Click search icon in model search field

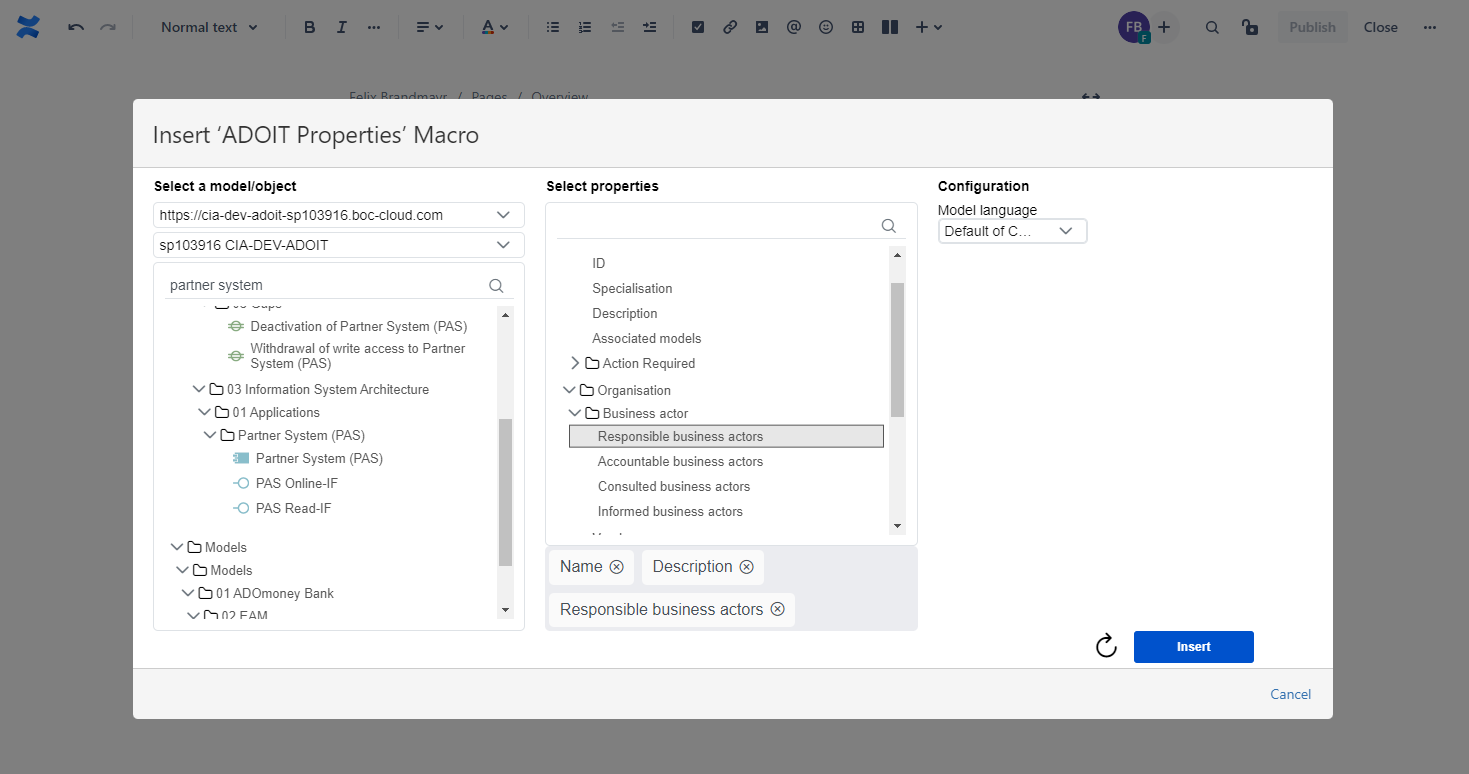[496, 285]
